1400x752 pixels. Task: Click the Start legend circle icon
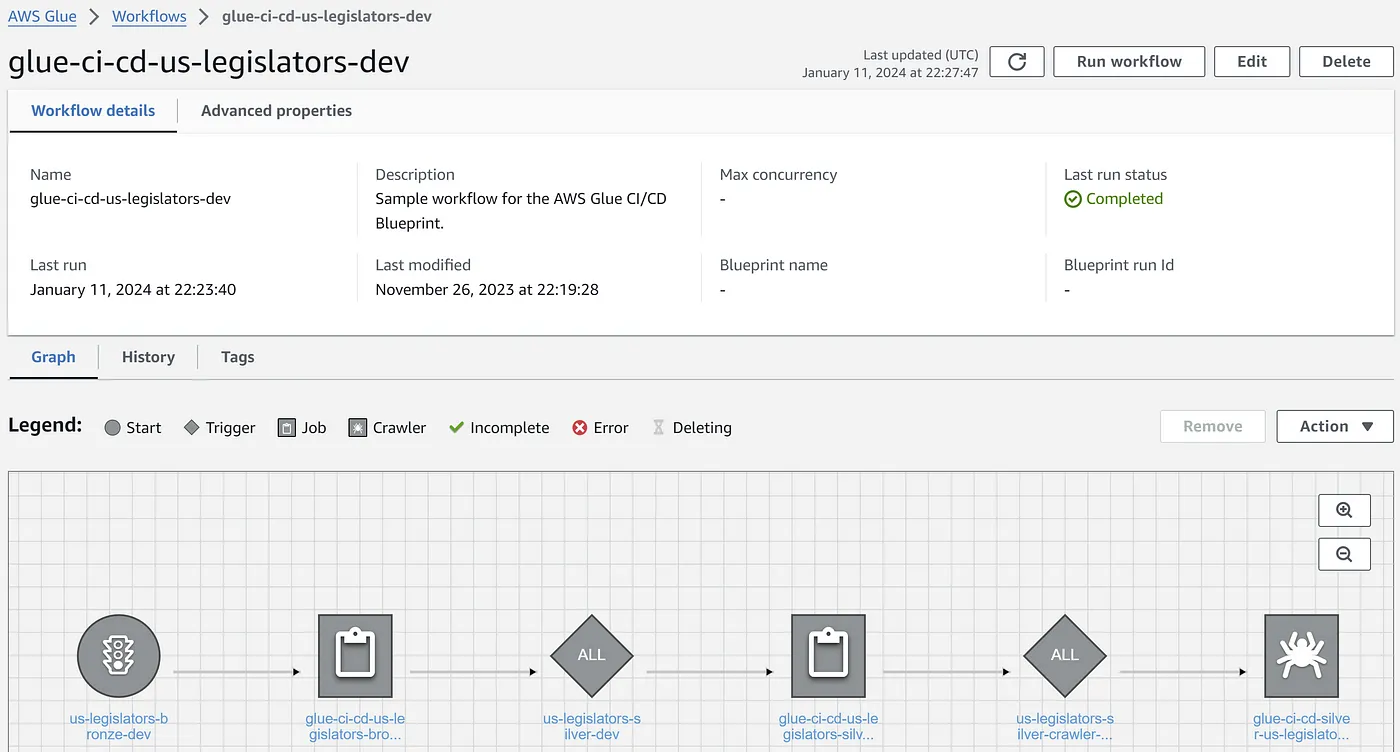(x=113, y=427)
